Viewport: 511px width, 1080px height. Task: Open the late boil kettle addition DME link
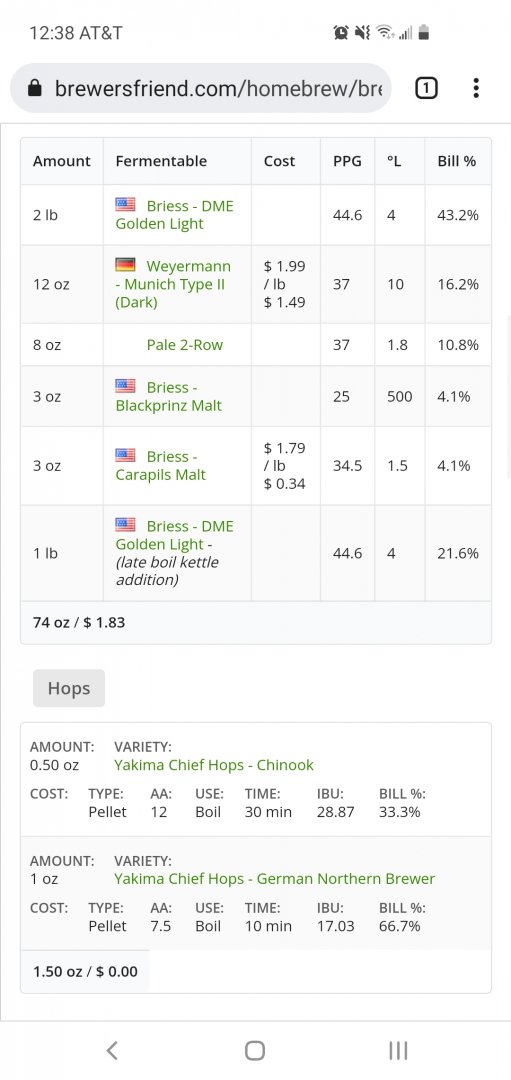point(174,552)
